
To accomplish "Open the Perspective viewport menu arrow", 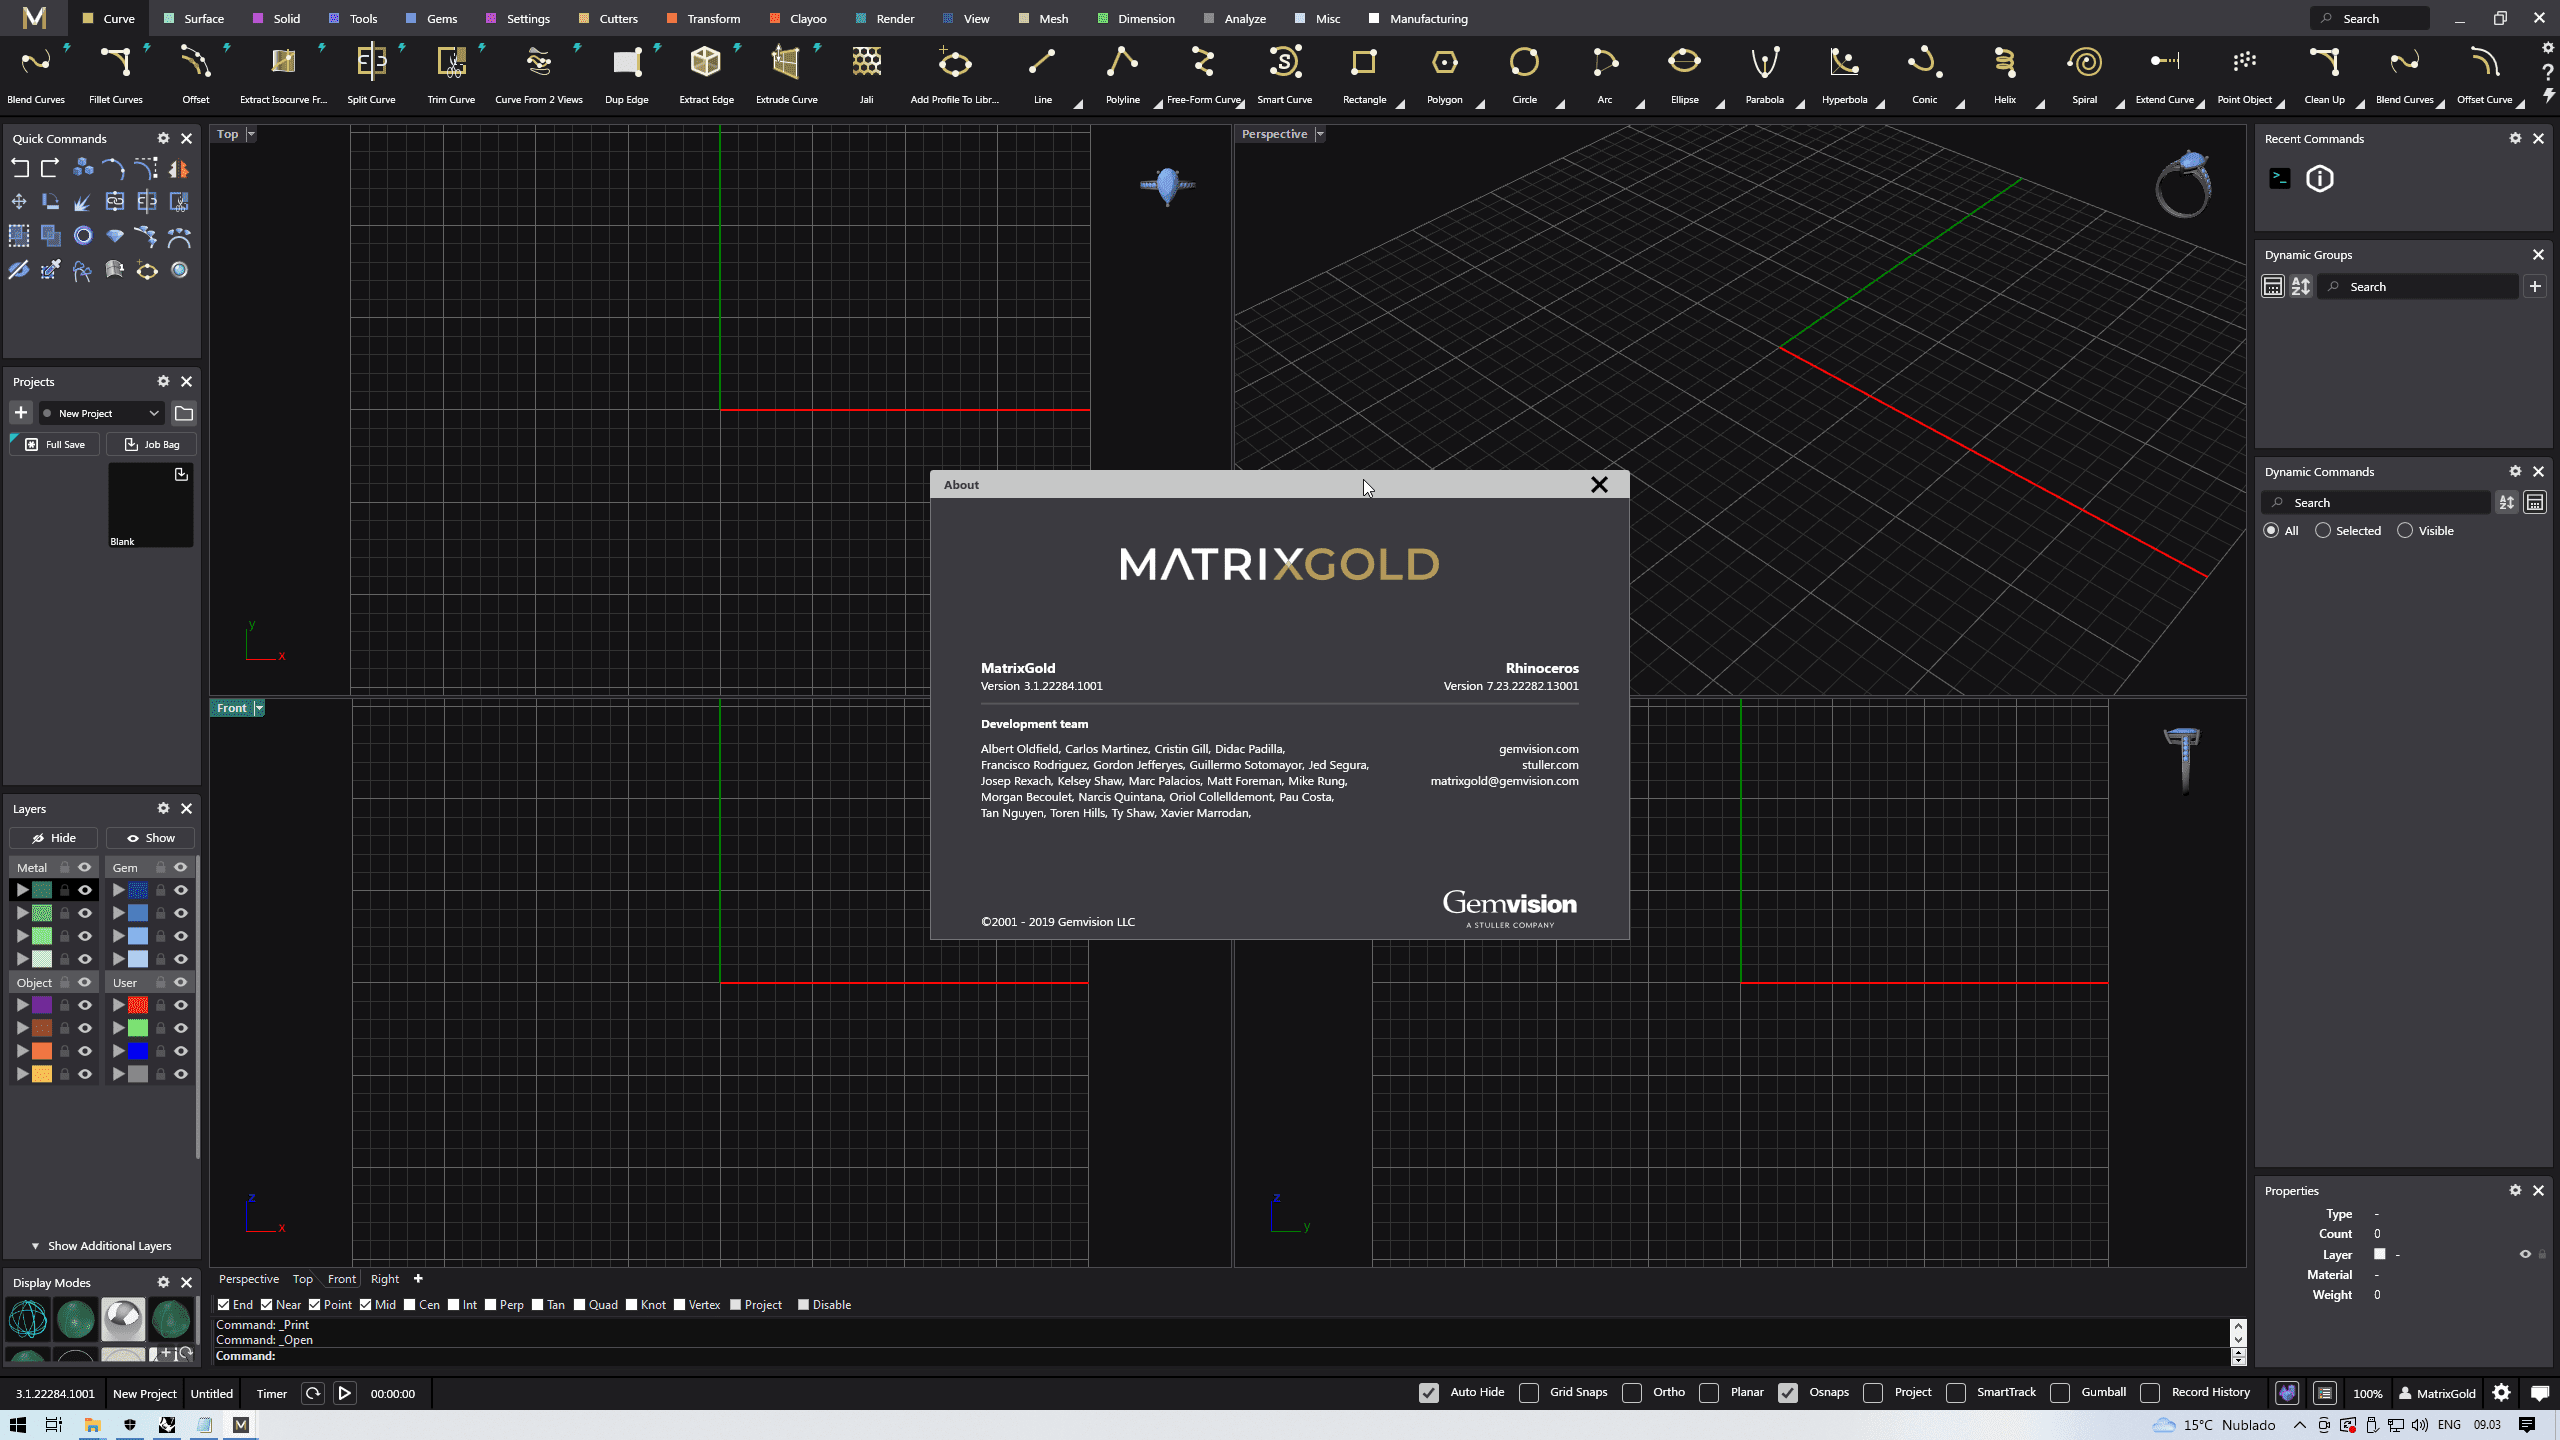I will pyautogui.click(x=1320, y=134).
